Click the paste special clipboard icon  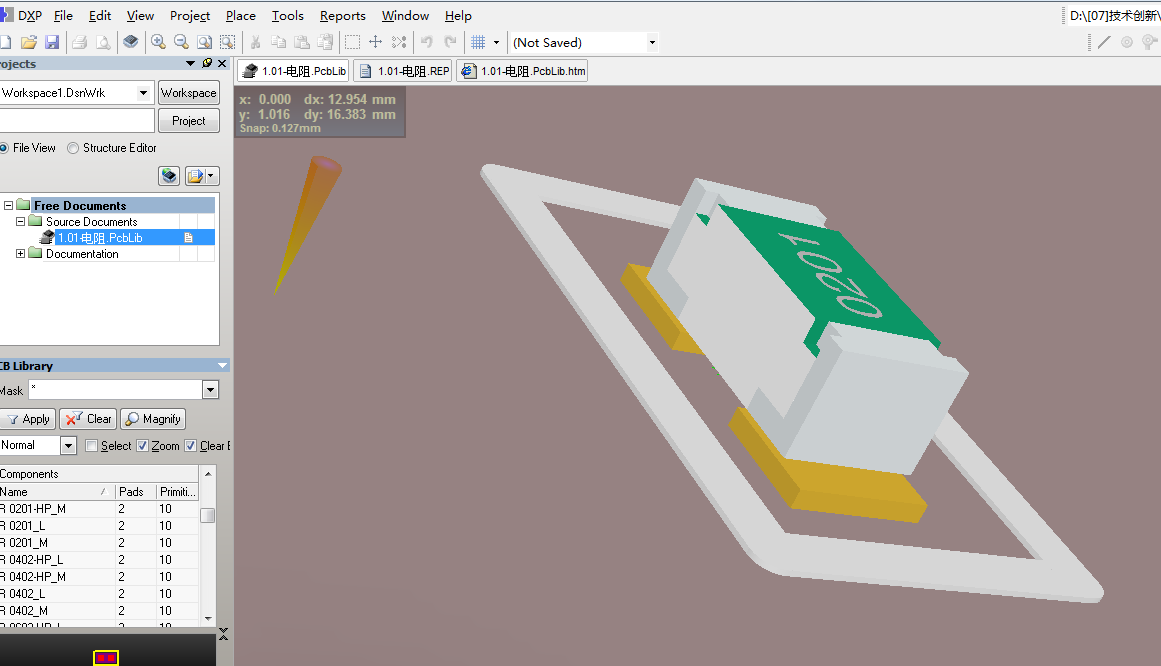pos(325,42)
